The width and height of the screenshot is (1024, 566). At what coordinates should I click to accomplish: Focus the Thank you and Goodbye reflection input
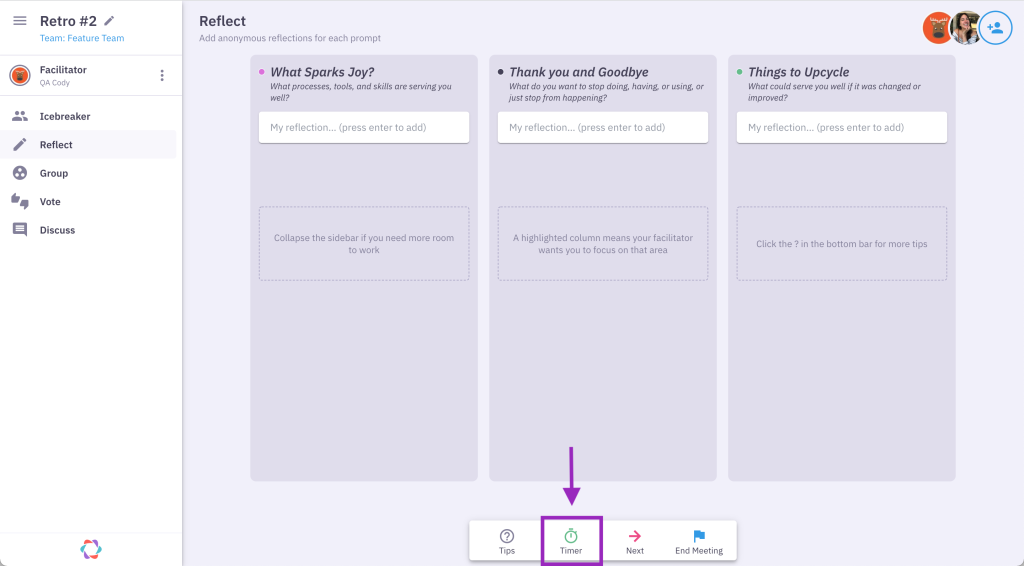(x=603, y=127)
